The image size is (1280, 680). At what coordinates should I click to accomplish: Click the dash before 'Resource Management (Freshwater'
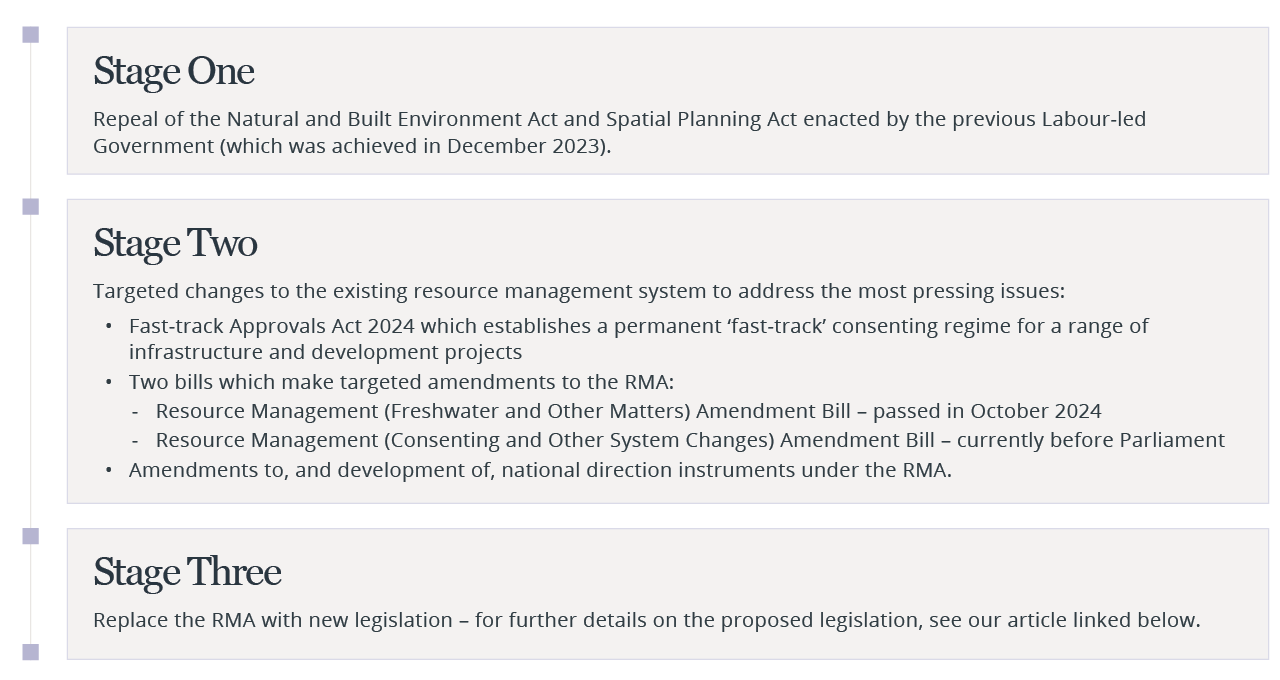(135, 412)
